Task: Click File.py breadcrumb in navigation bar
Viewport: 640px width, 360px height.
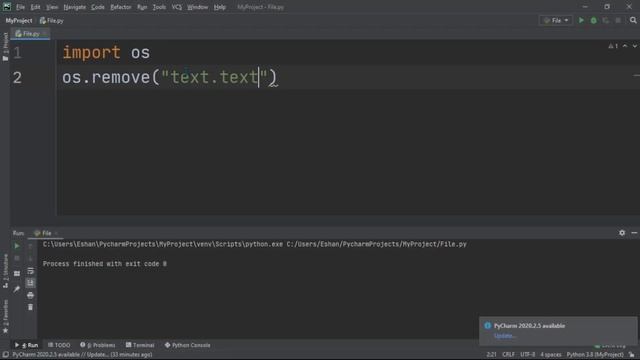Action: (52, 20)
